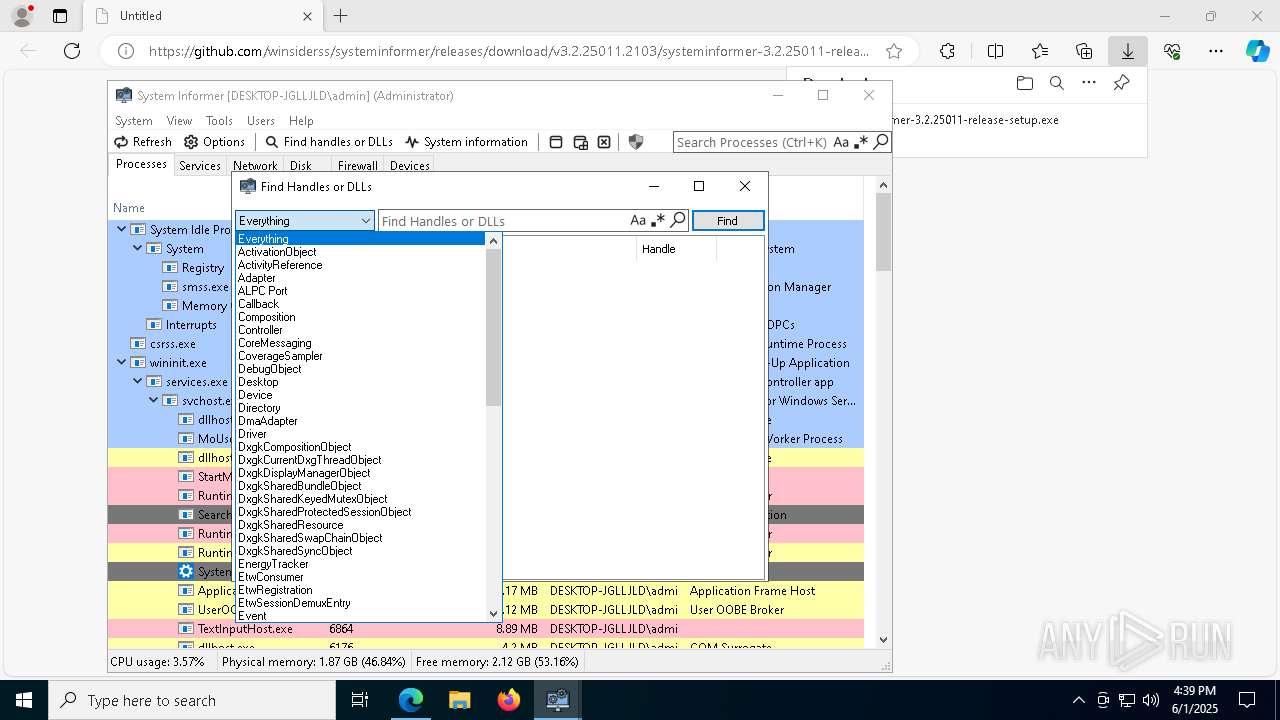Viewport: 1280px width, 720px height.
Task: Choose 'DebugObject' from the type list
Action: pos(360,369)
